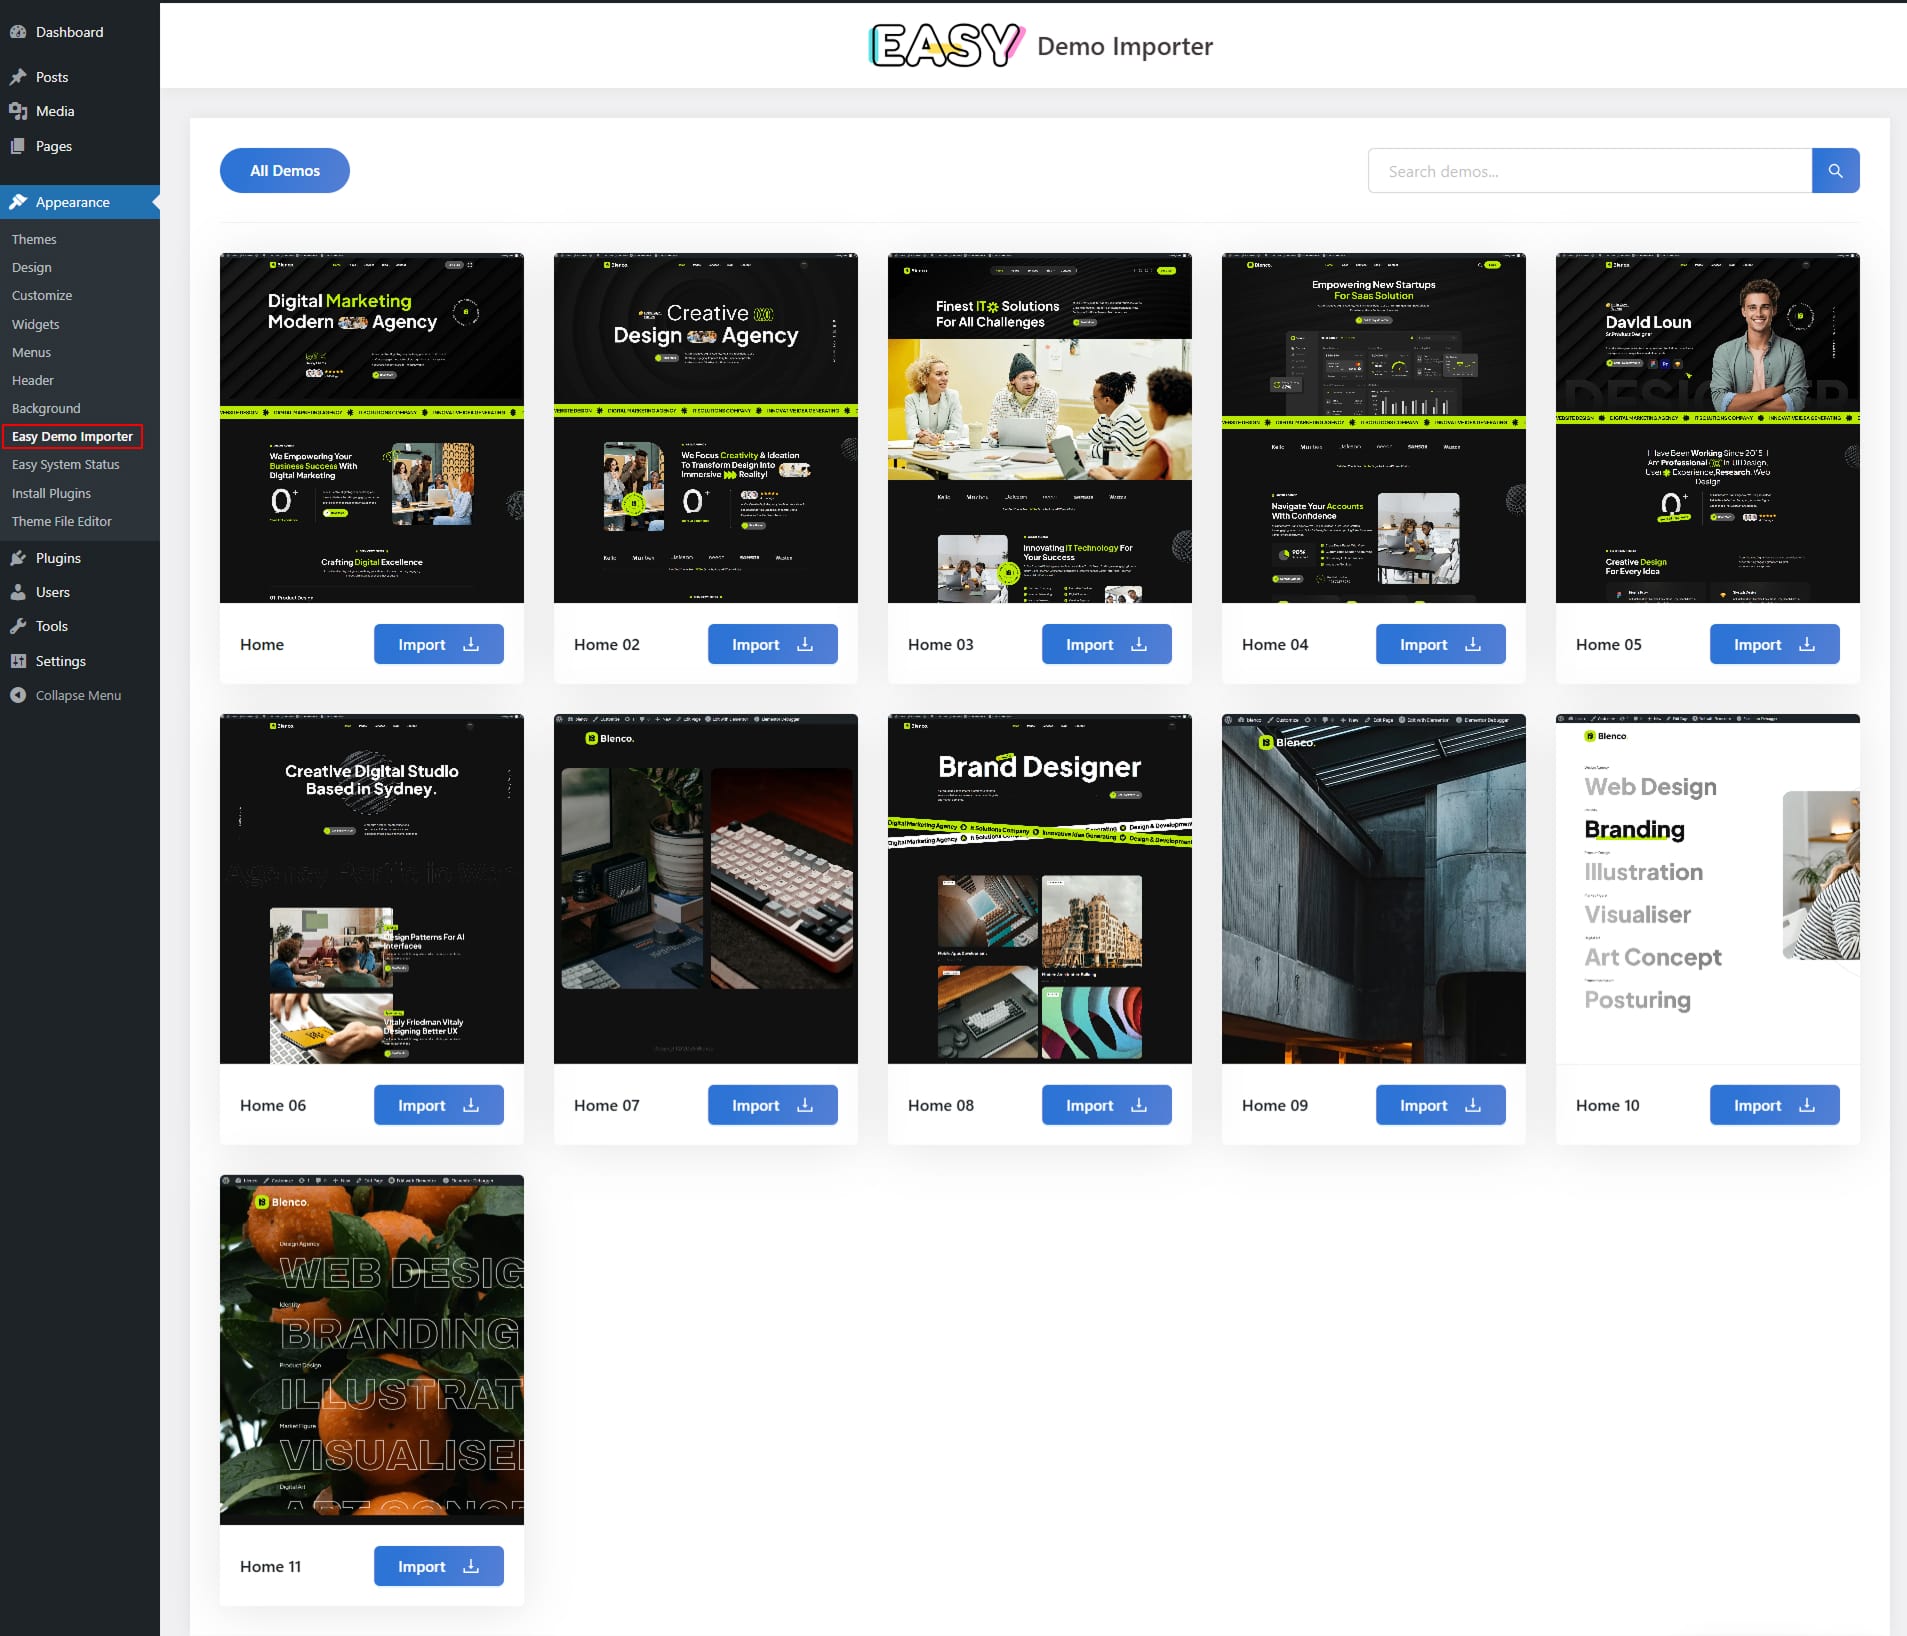1907x1636 pixels.
Task: Preview the Home 05 David Loun thumbnail
Action: coord(1708,428)
